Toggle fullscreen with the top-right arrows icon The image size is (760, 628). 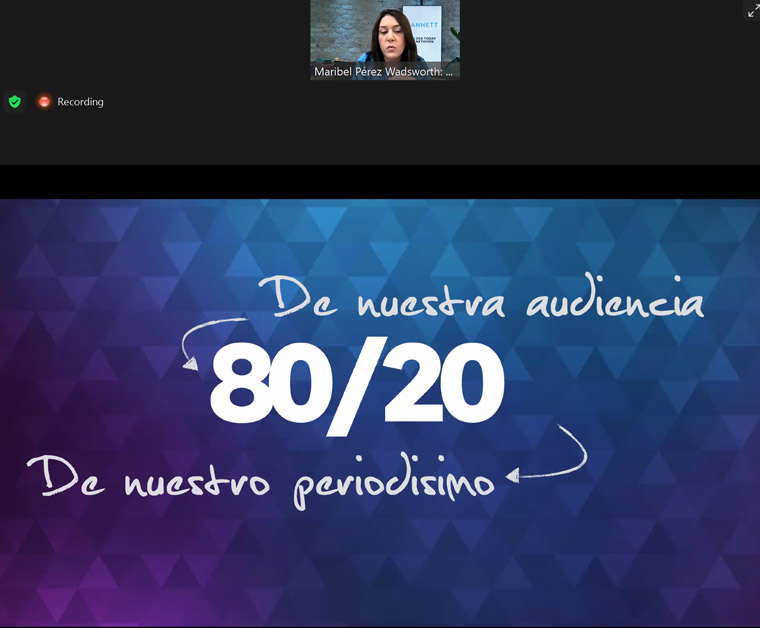pyautogui.click(x=754, y=9)
